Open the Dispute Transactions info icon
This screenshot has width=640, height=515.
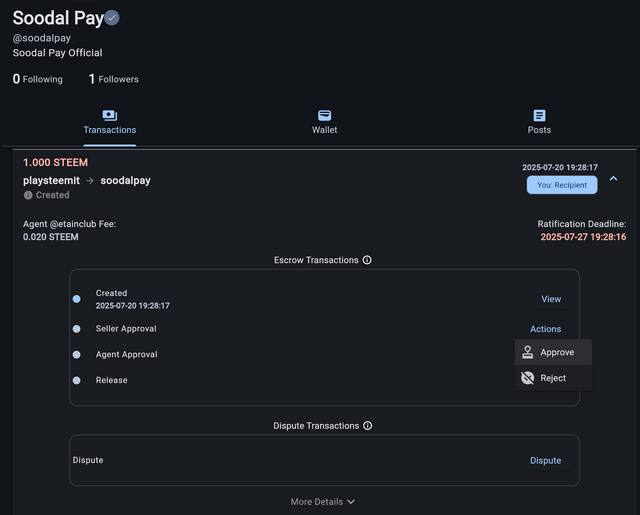pyautogui.click(x=367, y=426)
